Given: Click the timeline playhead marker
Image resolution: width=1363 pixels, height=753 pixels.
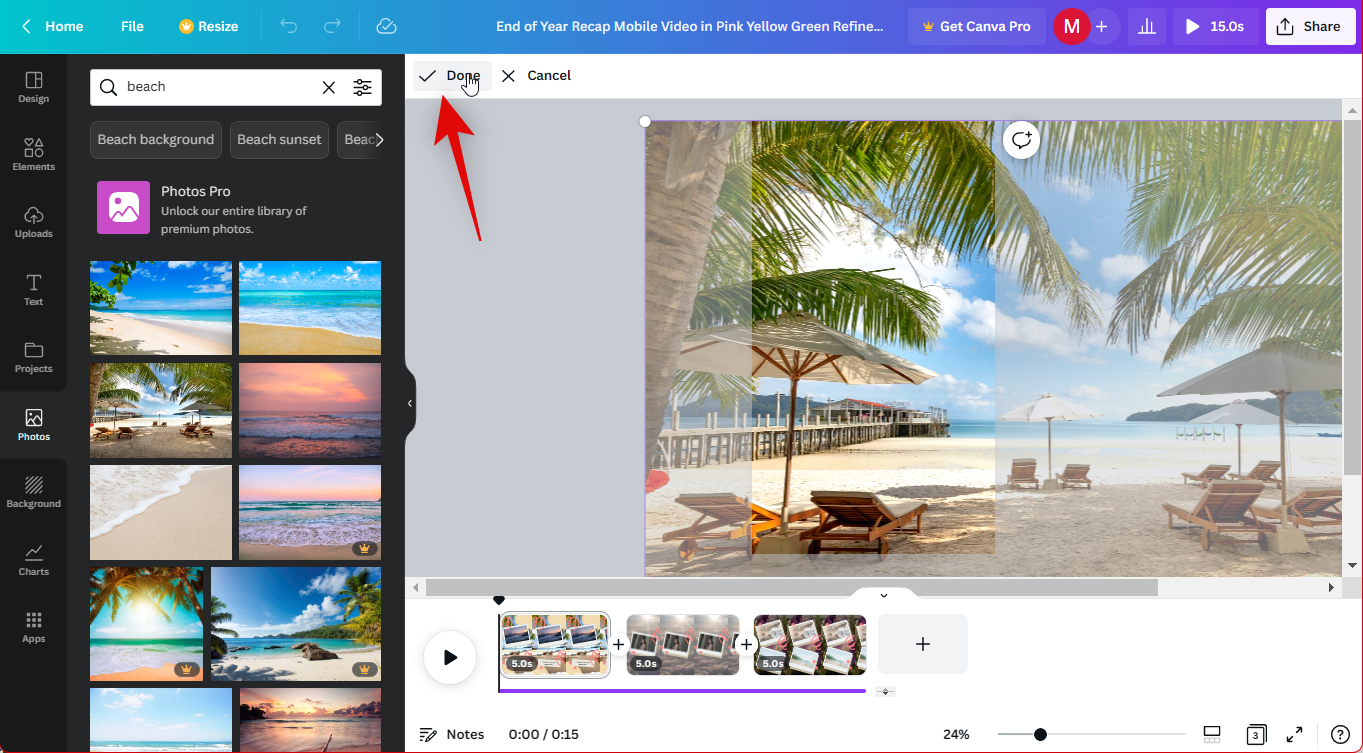Looking at the screenshot, I should click(x=499, y=600).
